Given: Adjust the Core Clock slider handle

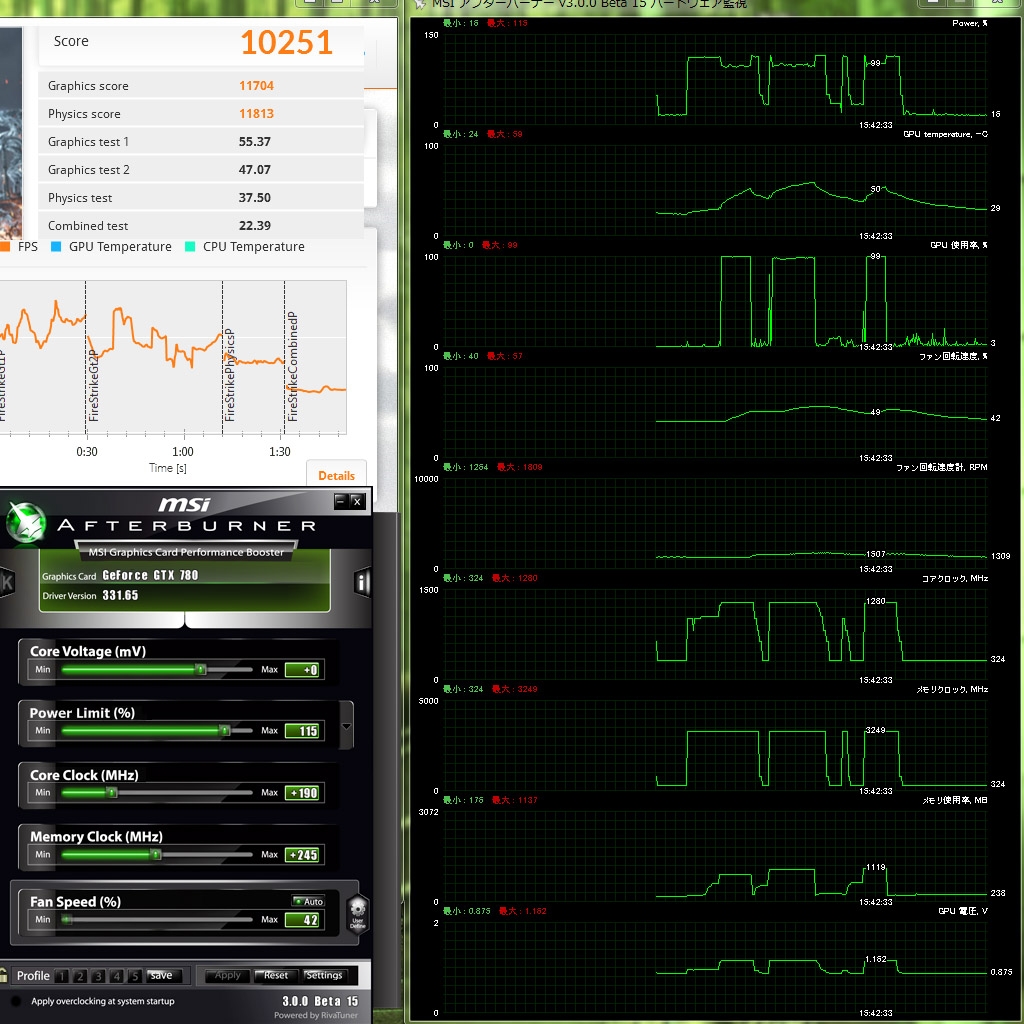Looking at the screenshot, I should pos(112,793).
